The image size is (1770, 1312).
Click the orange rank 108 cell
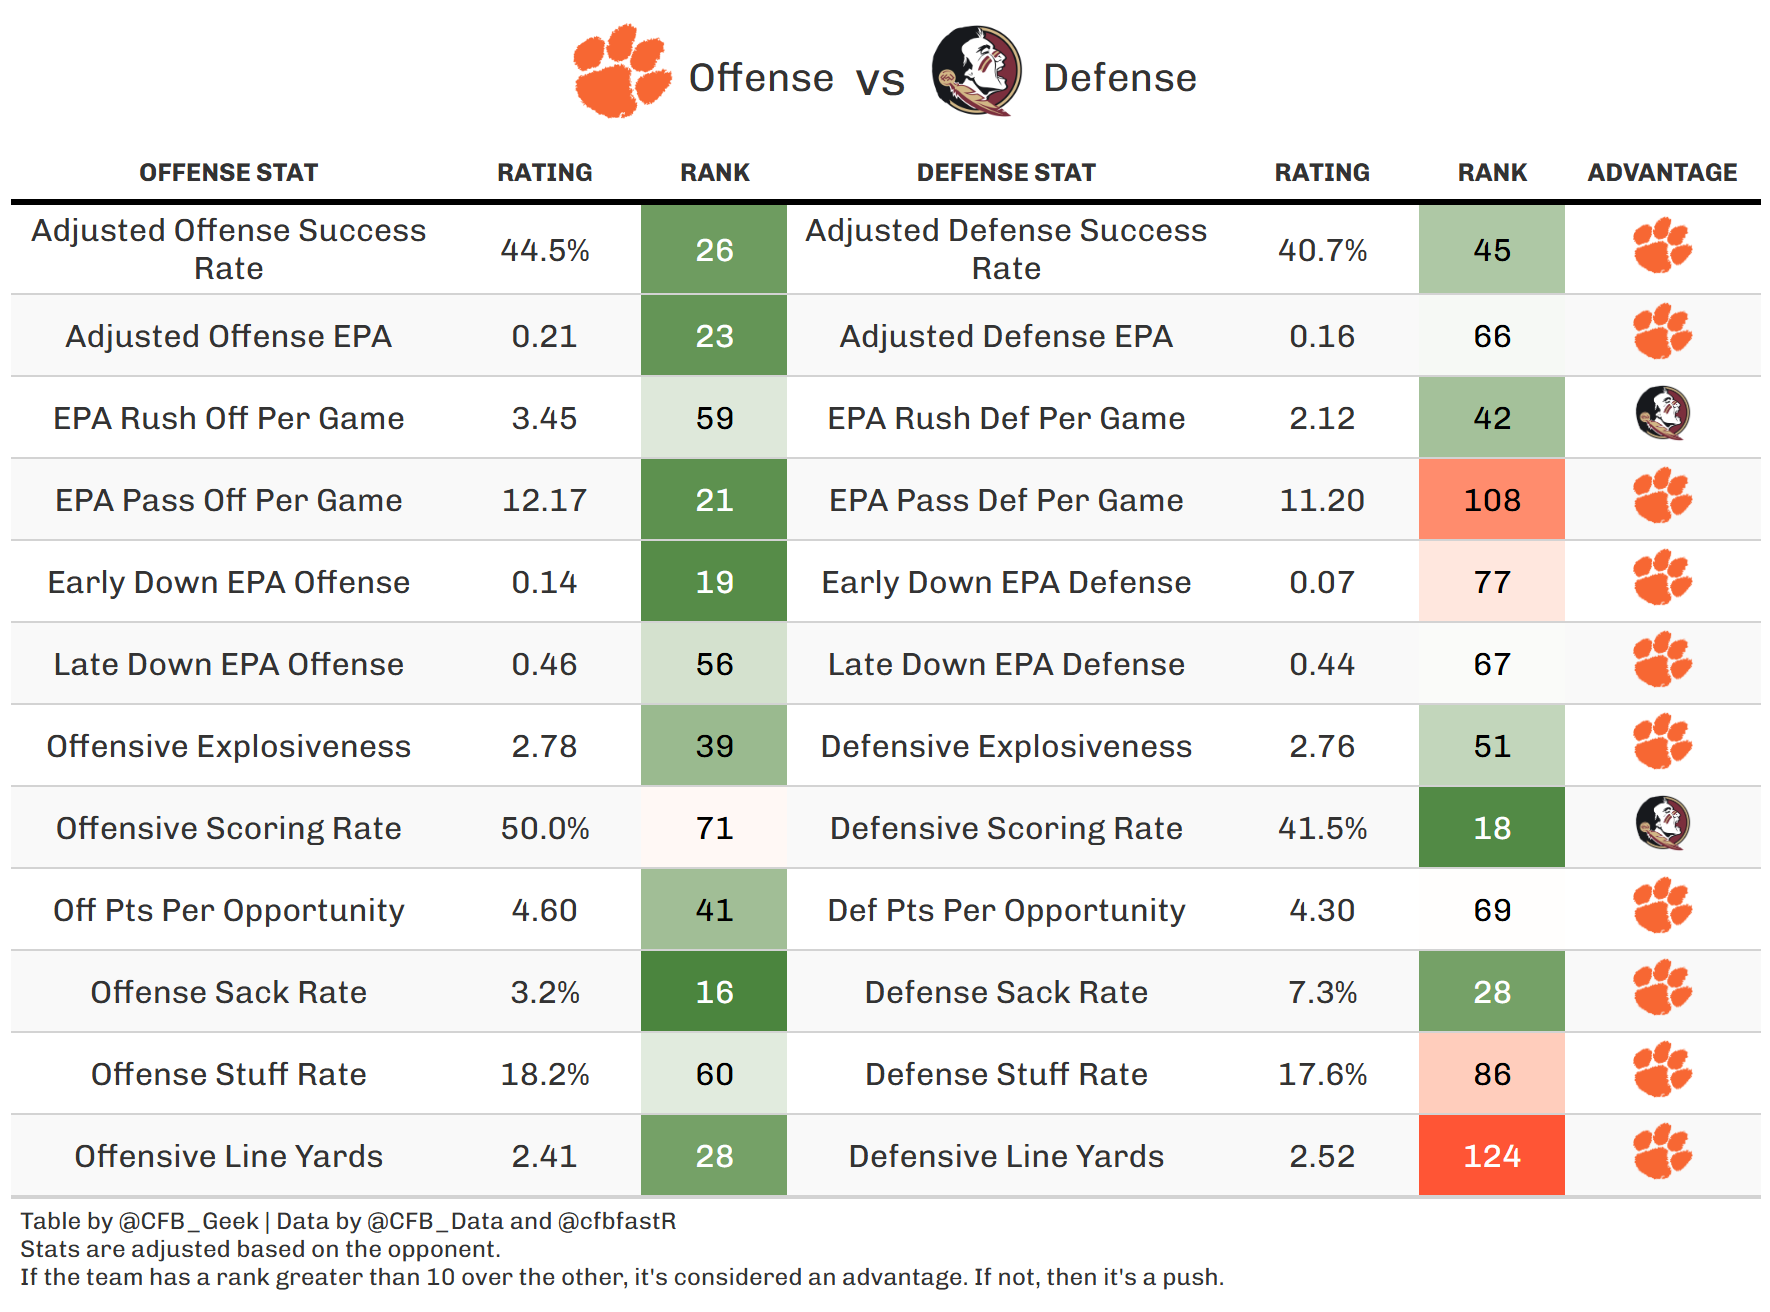pos(1491,500)
